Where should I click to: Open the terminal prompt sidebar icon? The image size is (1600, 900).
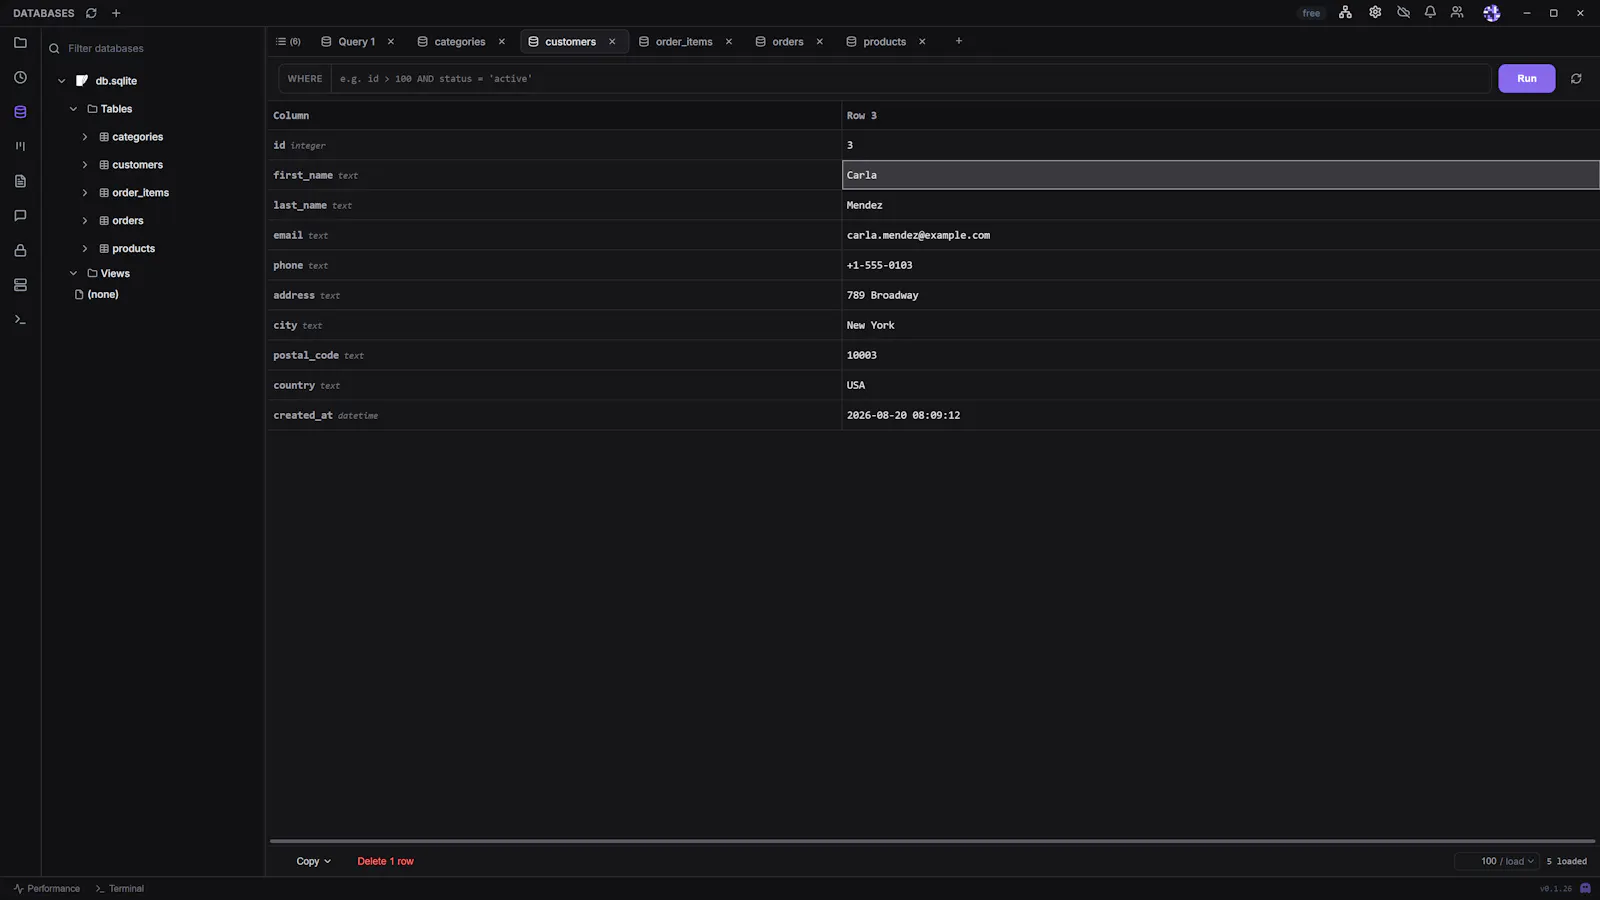pos(20,319)
